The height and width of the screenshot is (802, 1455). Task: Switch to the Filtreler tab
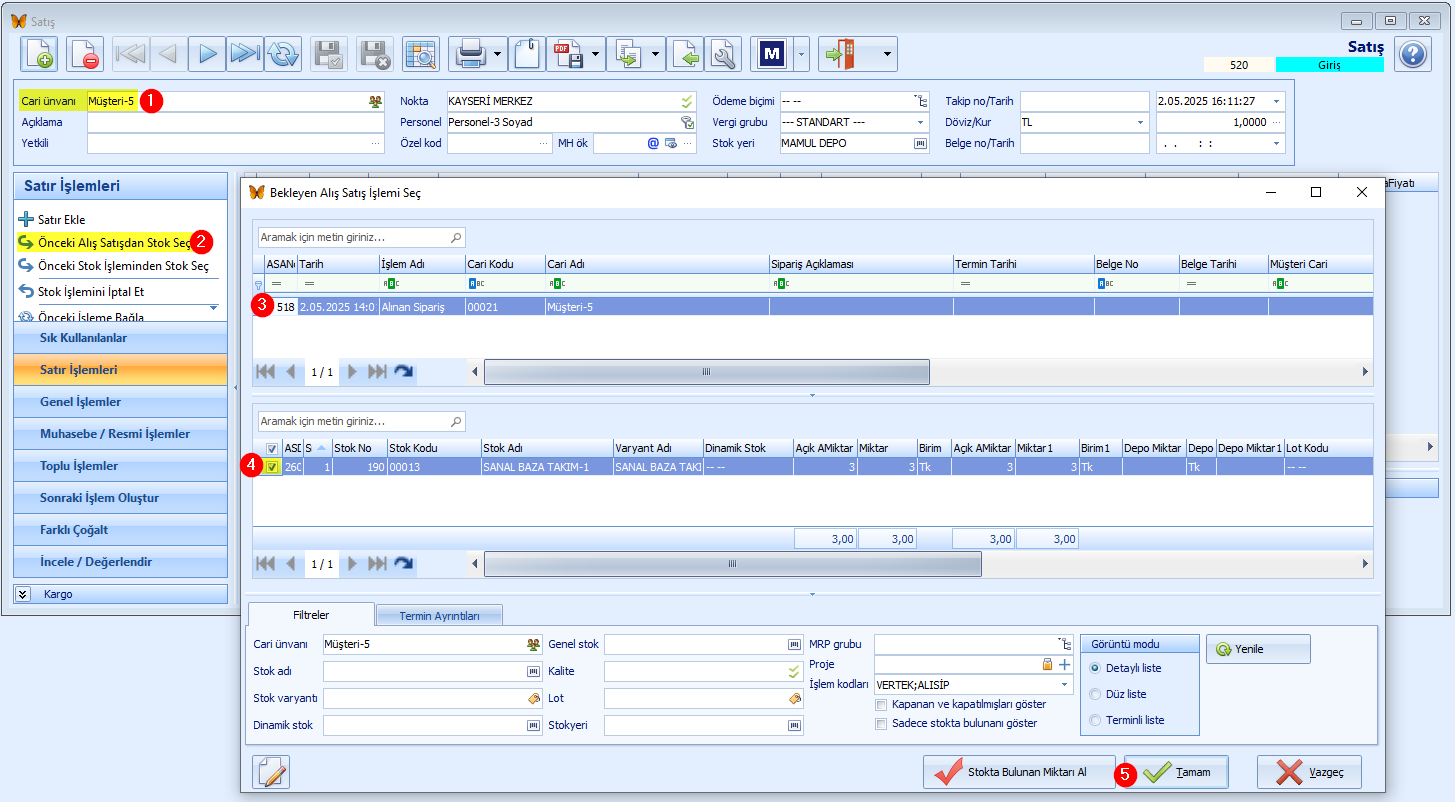311,615
